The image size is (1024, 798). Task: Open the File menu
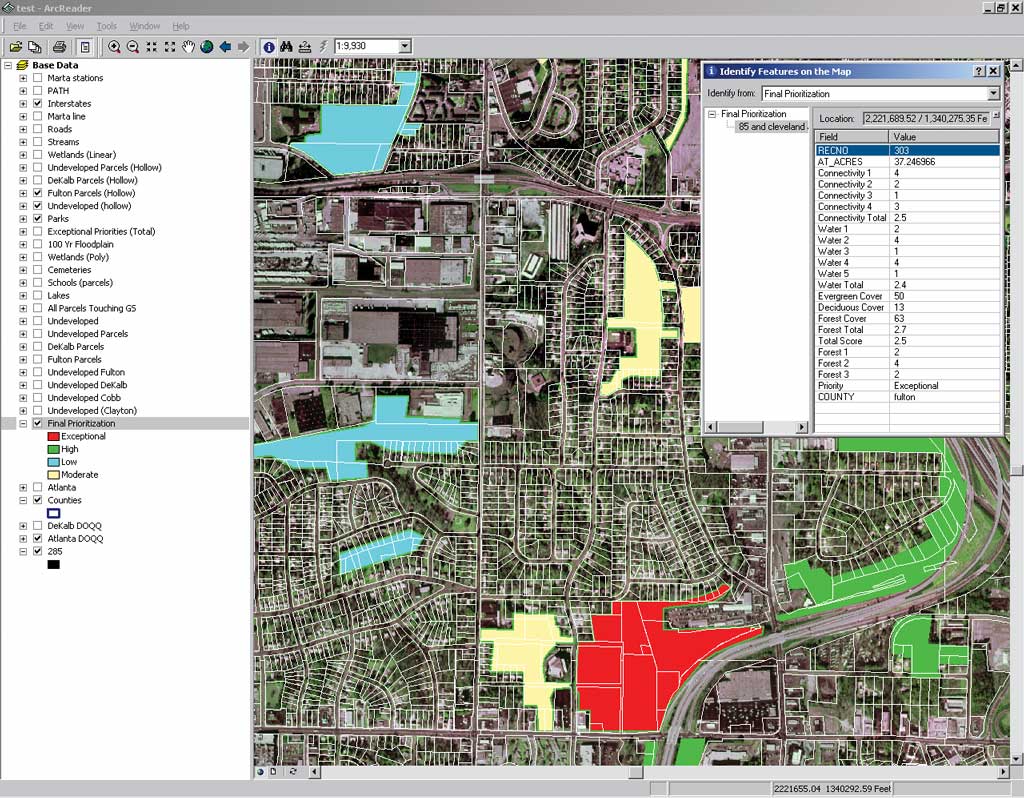pyautogui.click(x=20, y=26)
